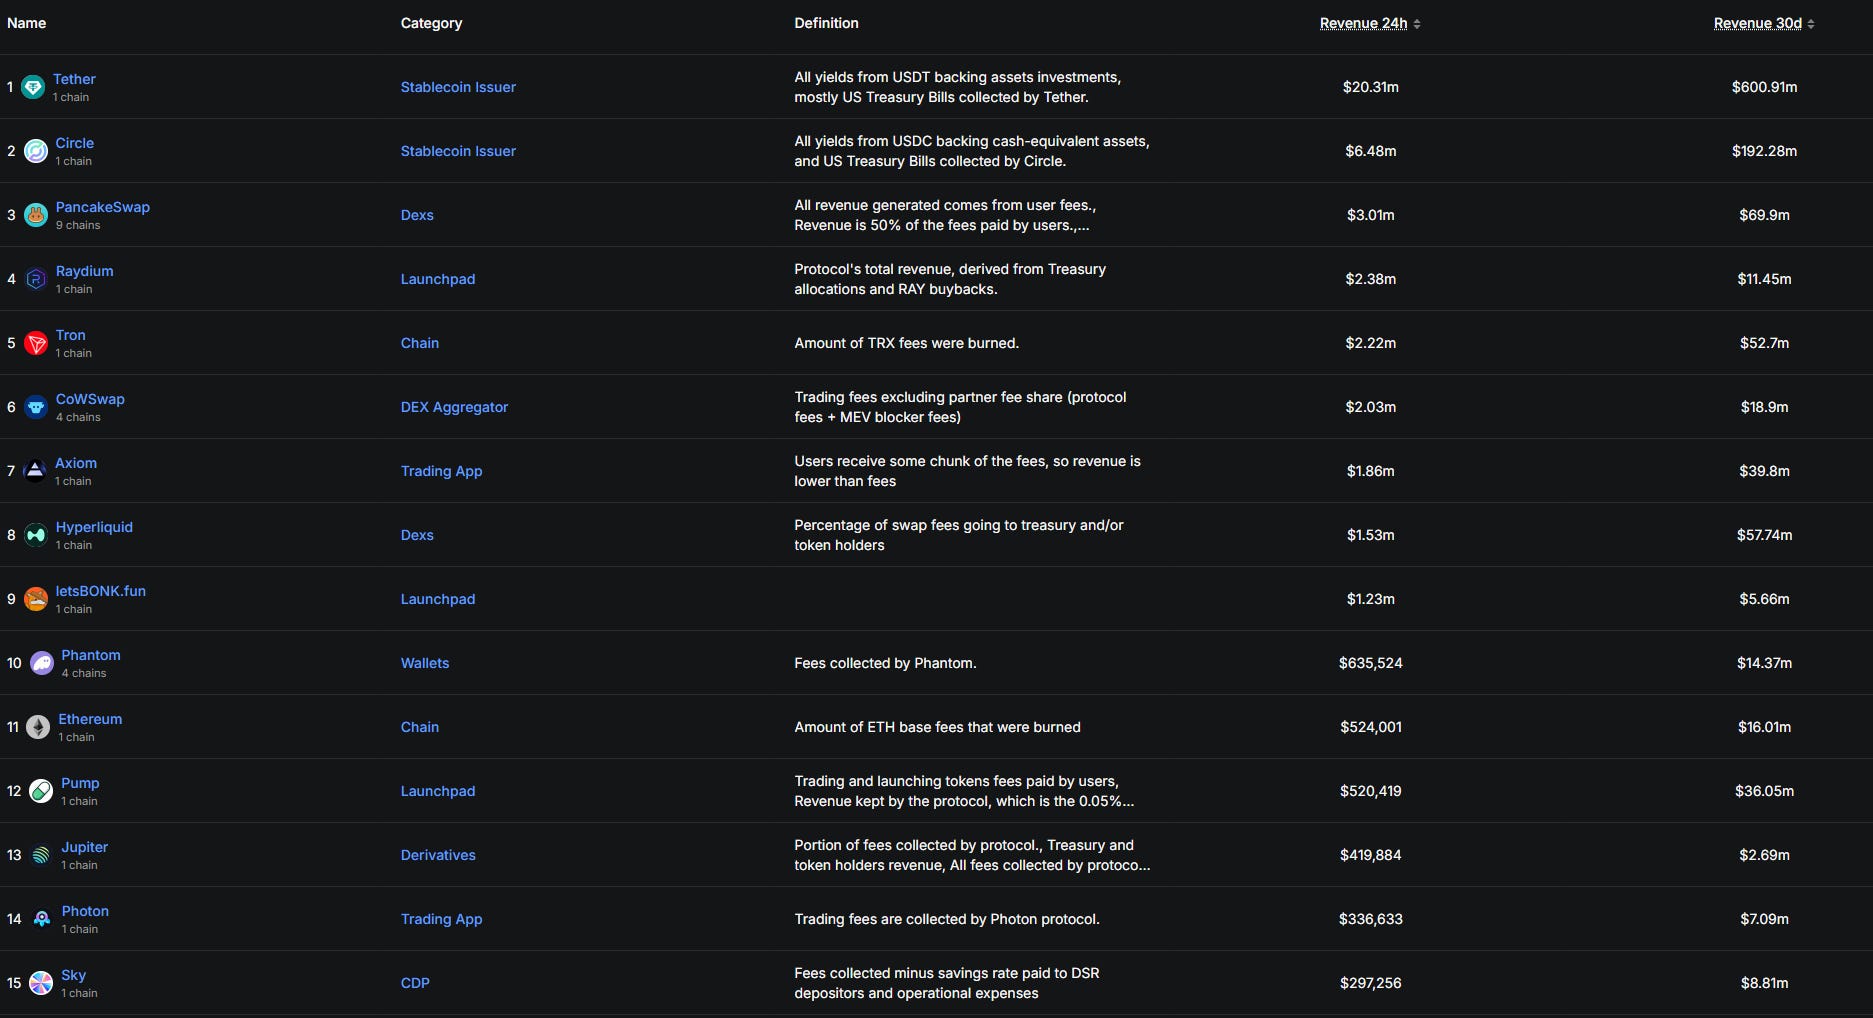This screenshot has width=1873, height=1018.
Task: Open the Circle protocol link
Action: click(x=75, y=143)
